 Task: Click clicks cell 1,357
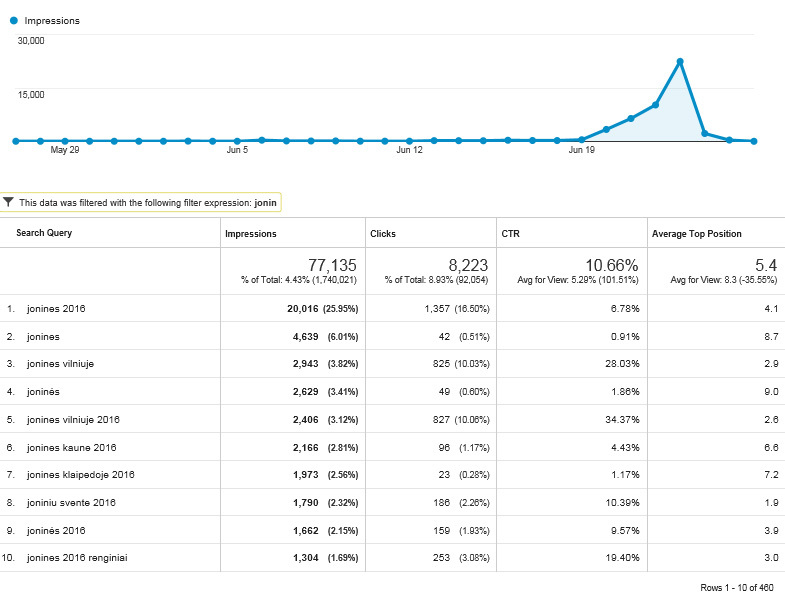tap(437, 309)
